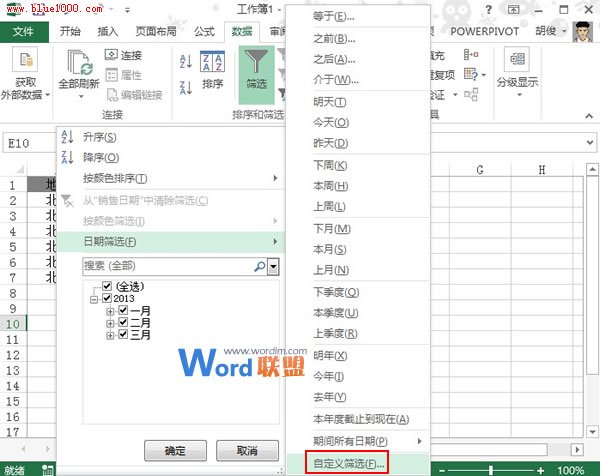Click the 确定 OK button
600x476 pixels.
(x=175, y=451)
